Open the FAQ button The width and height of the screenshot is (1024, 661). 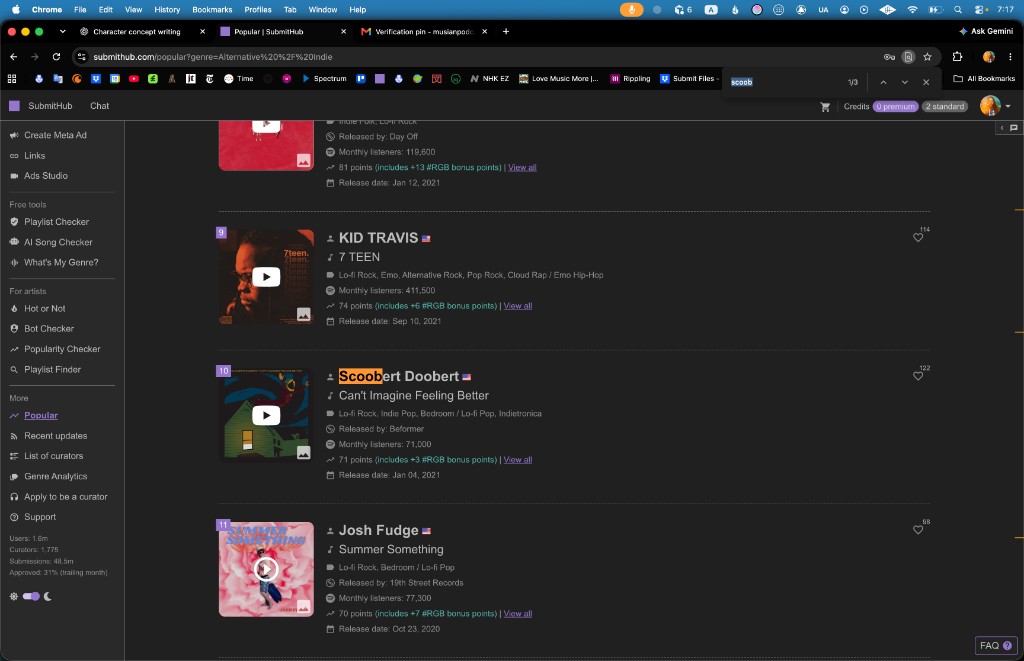click(995, 645)
